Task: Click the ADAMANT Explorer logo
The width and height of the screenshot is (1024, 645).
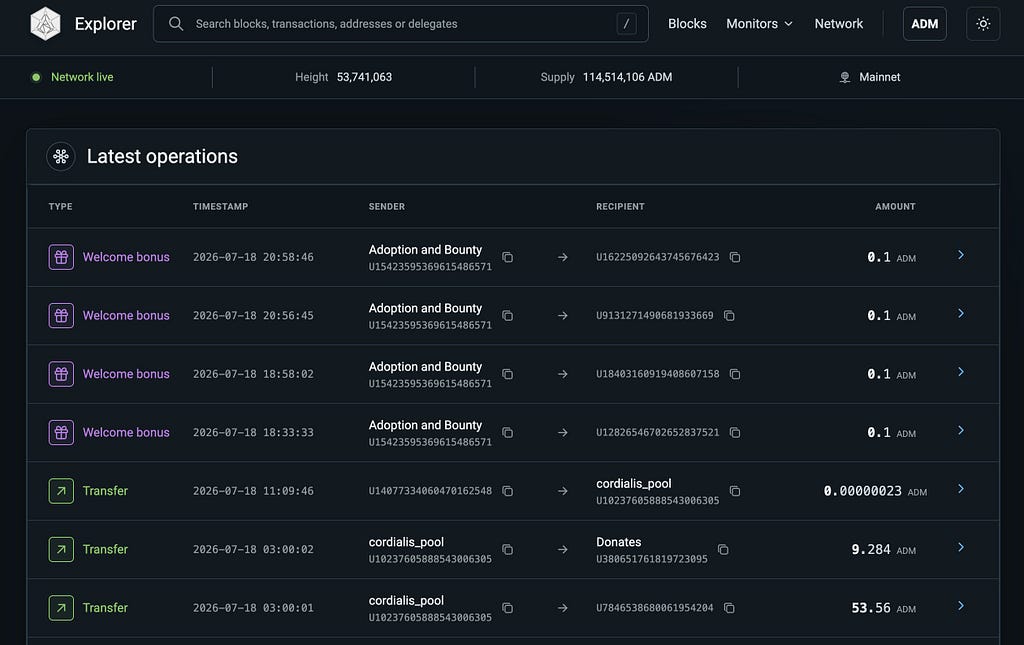Action: tap(45, 24)
